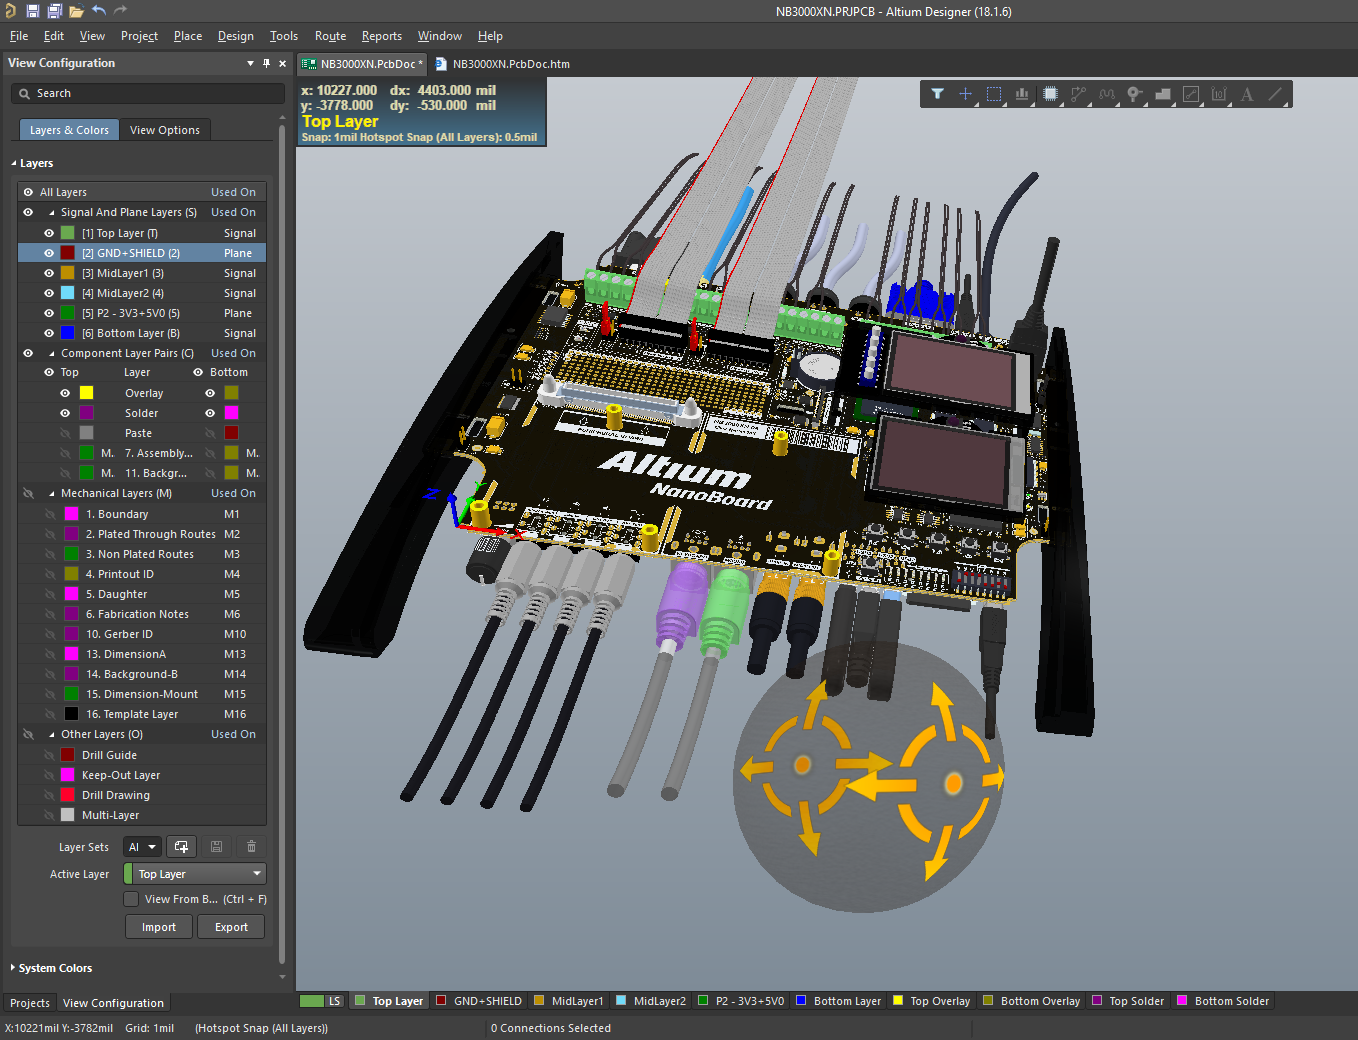This screenshot has width=1358, height=1040.
Task: Create a new layer set with plus icon
Action: pyautogui.click(x=181, y=847)
